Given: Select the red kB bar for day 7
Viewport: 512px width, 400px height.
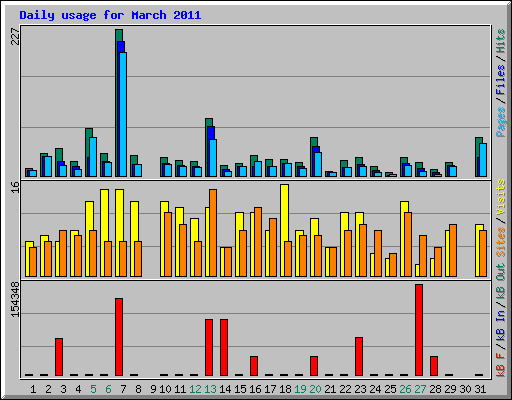Looking at the screenshot, I should pyautogui.click(x=119, y=337).
